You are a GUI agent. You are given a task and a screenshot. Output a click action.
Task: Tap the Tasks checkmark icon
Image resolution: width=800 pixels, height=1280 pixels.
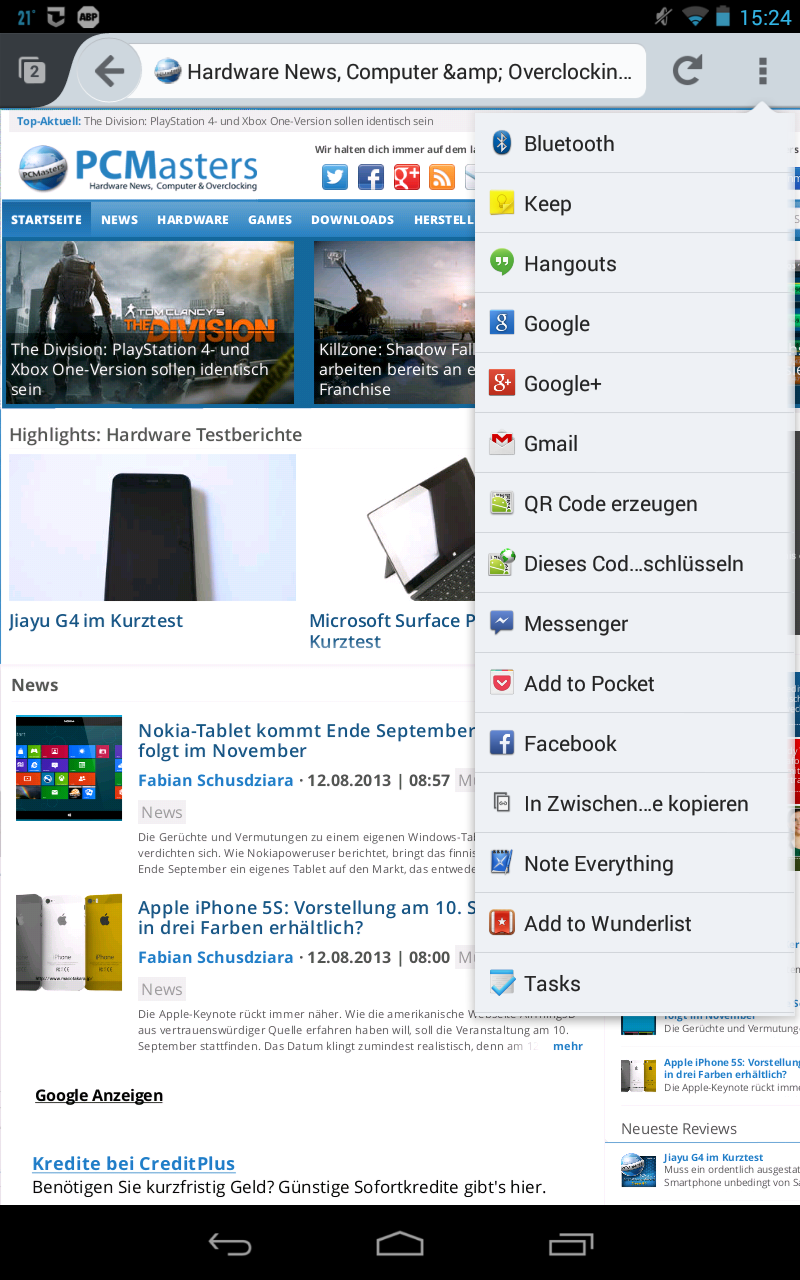[x=502, y=983]
